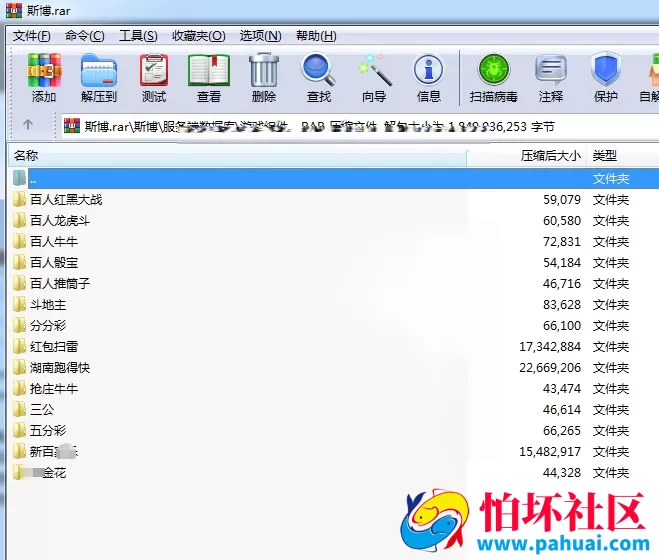Select the 百人牛牛 folder icon
Viewport: 659px width, 560px height.
19,241
